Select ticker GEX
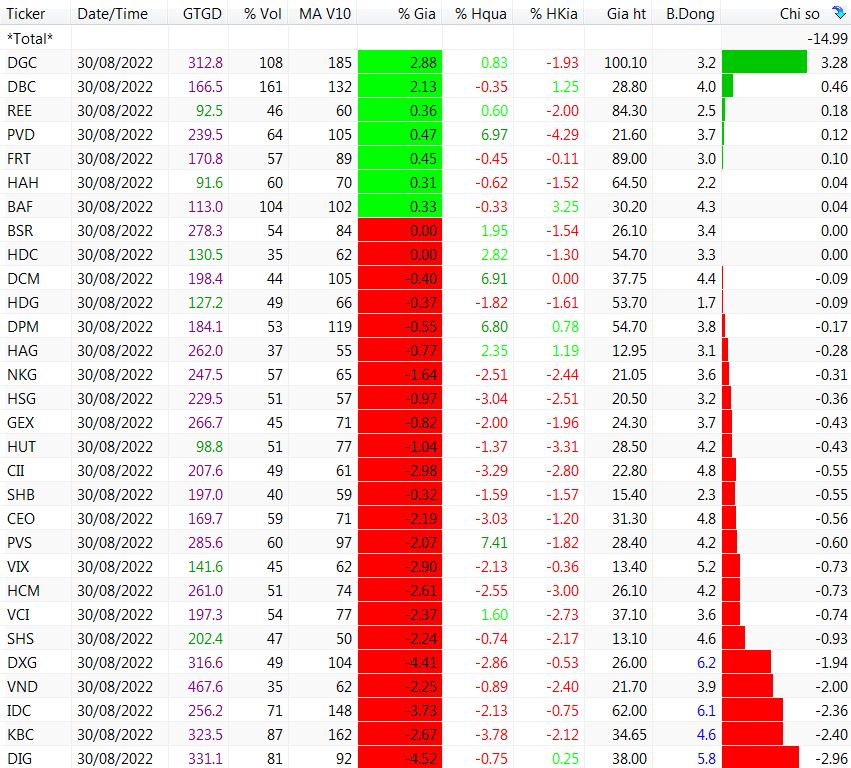Image resolution: width=851 pixels, height=768 pixels. pos(20,422)
